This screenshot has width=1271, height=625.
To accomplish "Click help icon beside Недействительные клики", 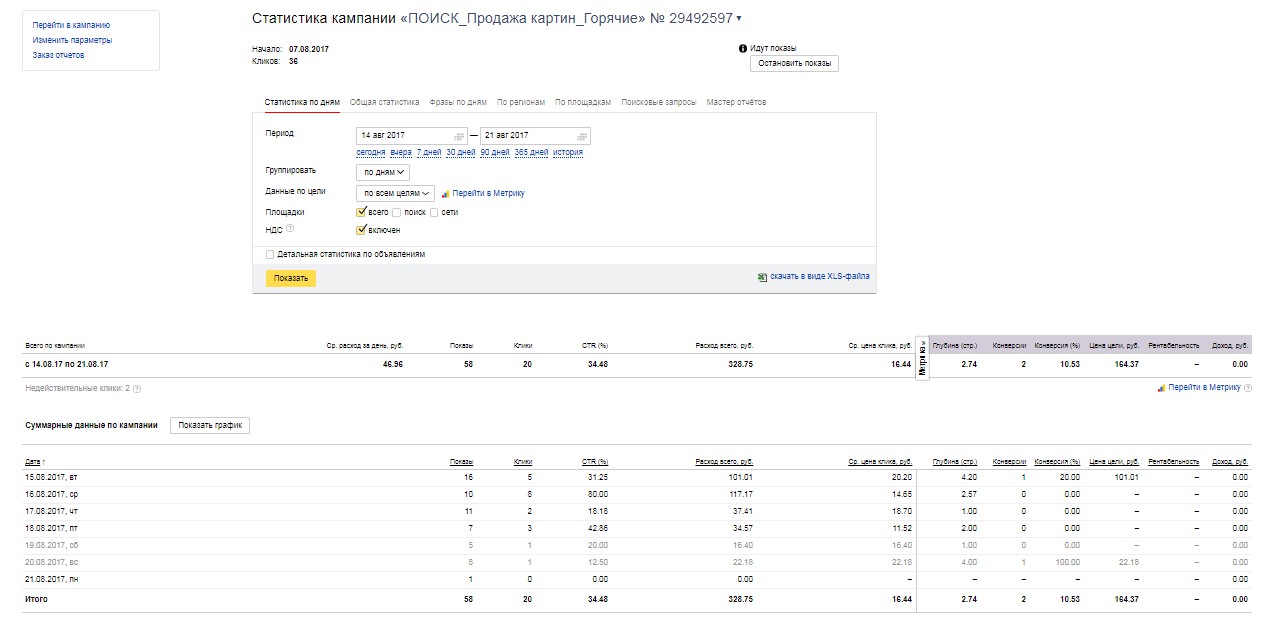I will click(137, 389).
